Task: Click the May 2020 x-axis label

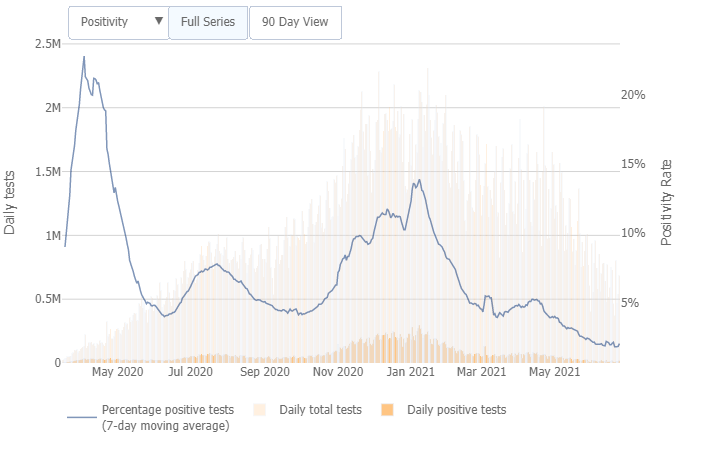Action: tap(117, 372)
